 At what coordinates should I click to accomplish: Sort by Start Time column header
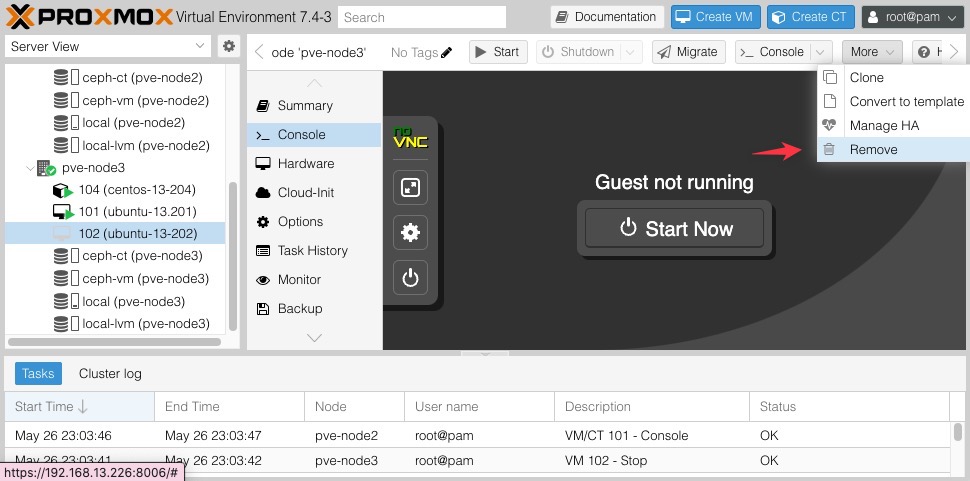[x=79, y=407]
